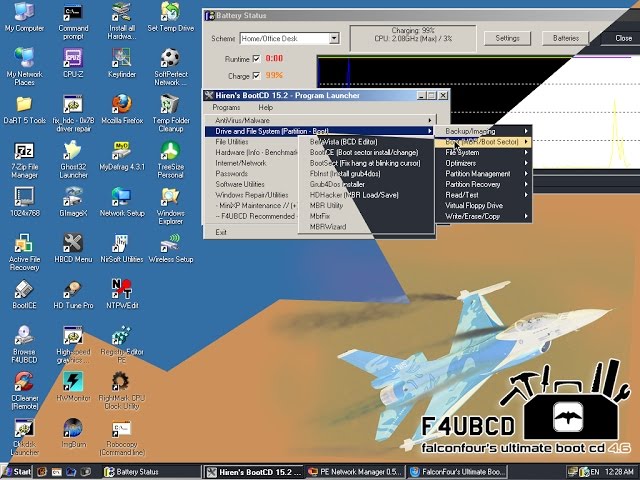This screenshot has height=480, width=640.
Task: Launch the Command prompt shortcut
Action: coord(73,20)
